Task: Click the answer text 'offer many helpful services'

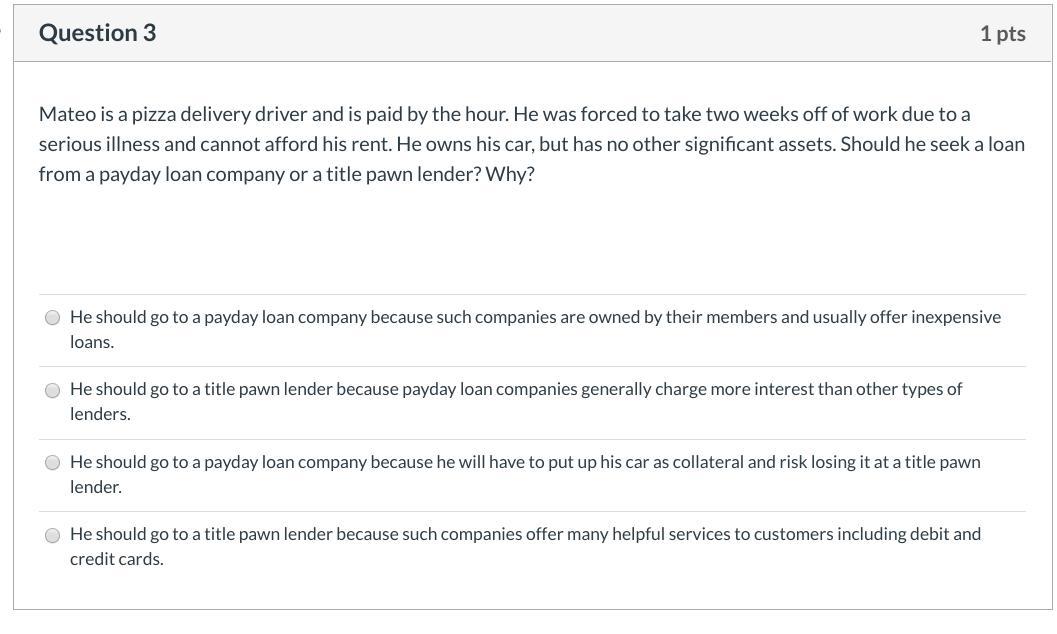Action: [525, 534]
